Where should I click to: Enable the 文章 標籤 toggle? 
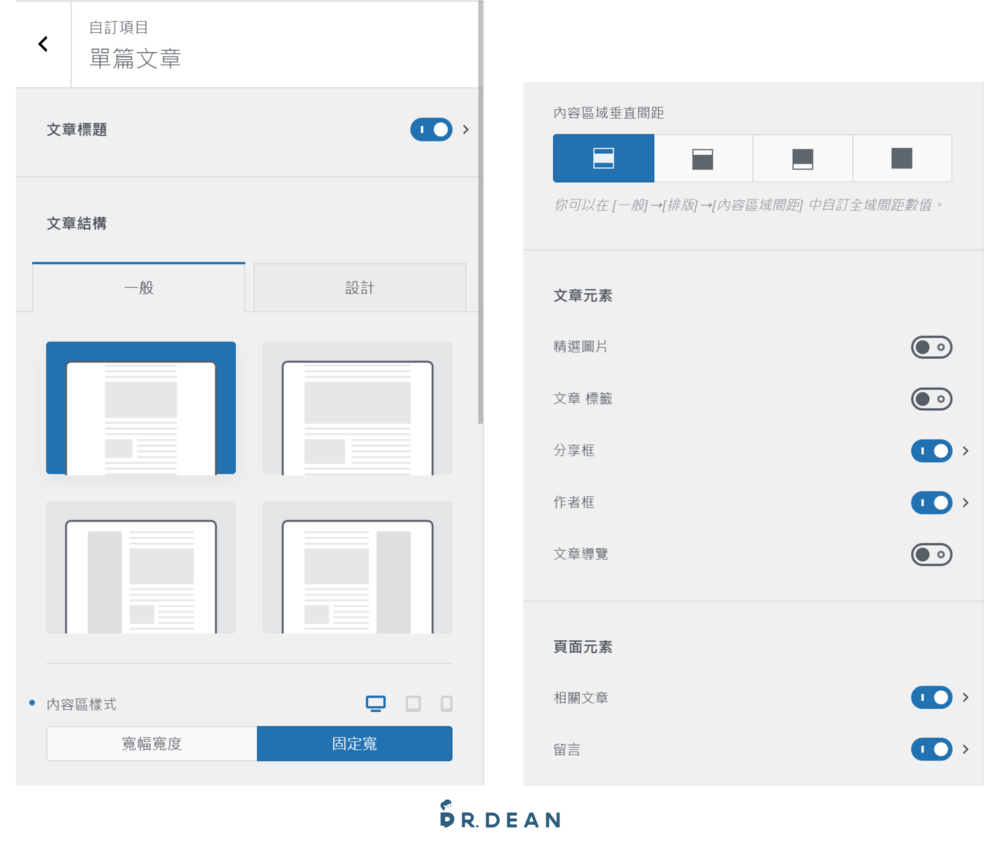click(931, 399)
